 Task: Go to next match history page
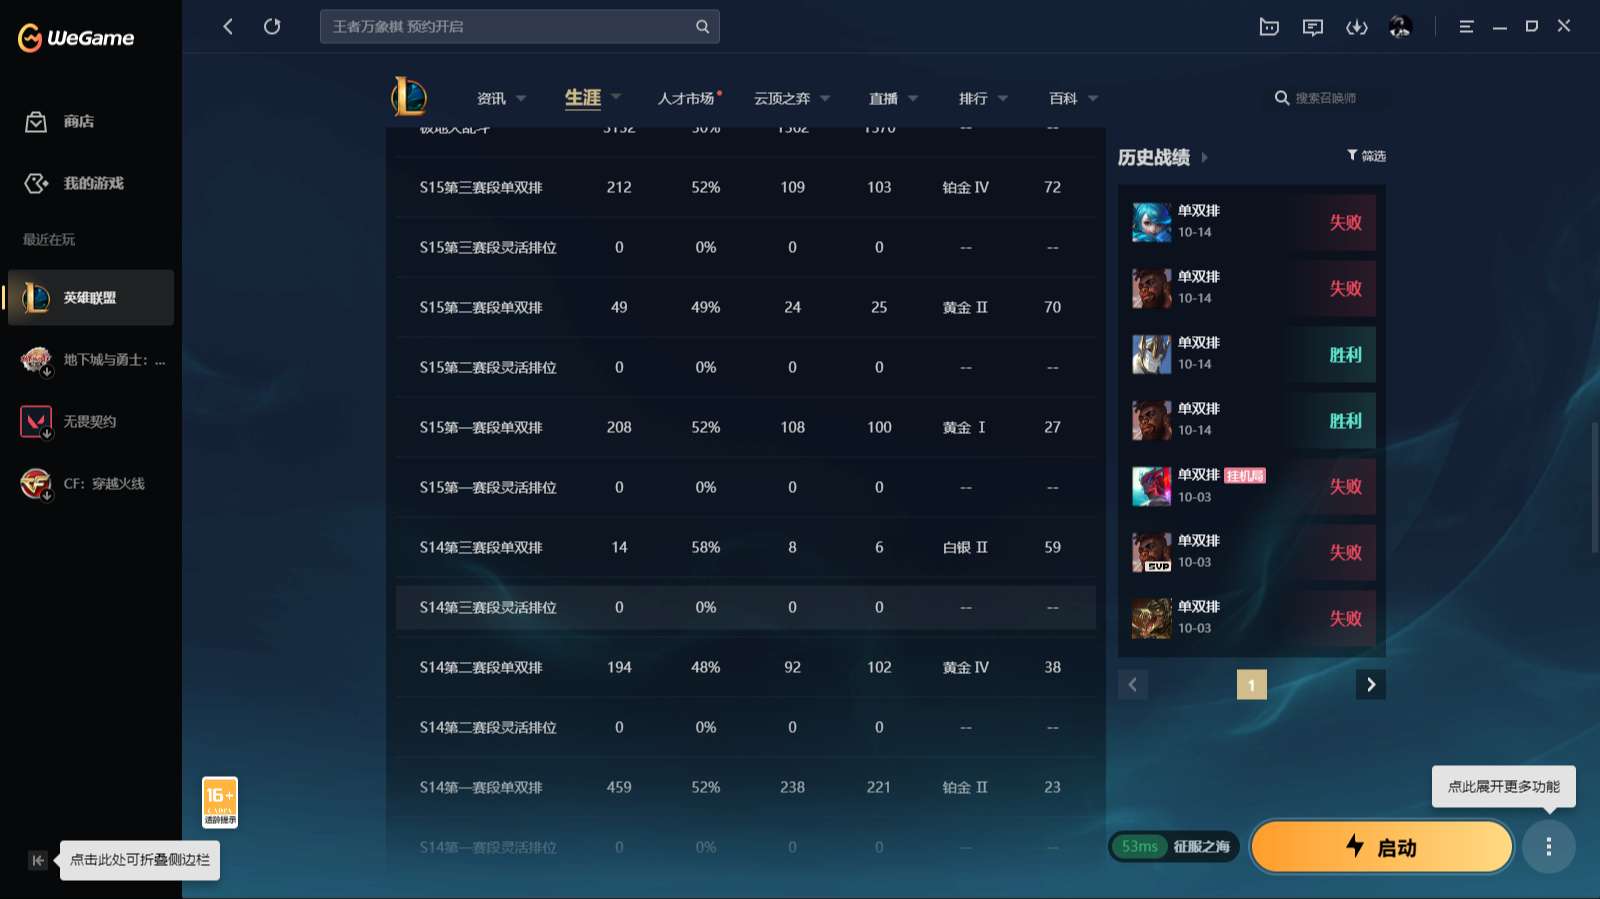pyautogui.click(x=1370, y=685)
